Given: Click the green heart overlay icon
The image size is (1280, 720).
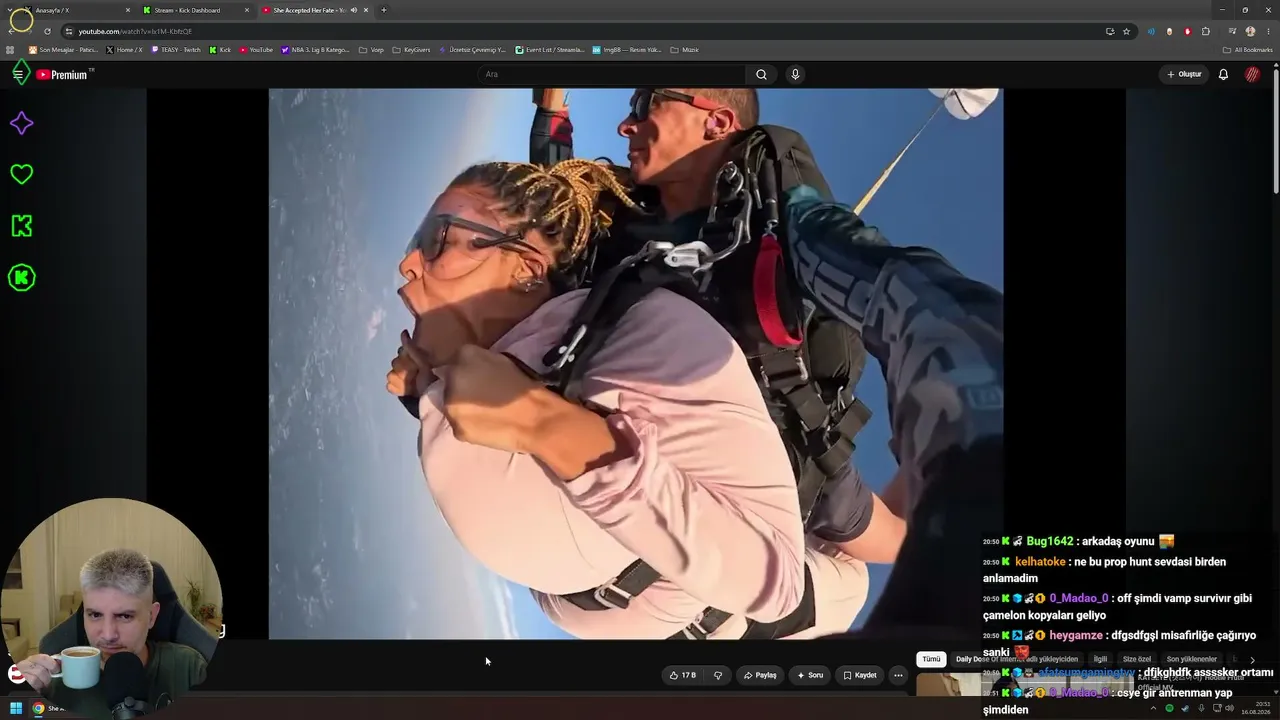Looking at the screenshot, I should click(21, 174).
